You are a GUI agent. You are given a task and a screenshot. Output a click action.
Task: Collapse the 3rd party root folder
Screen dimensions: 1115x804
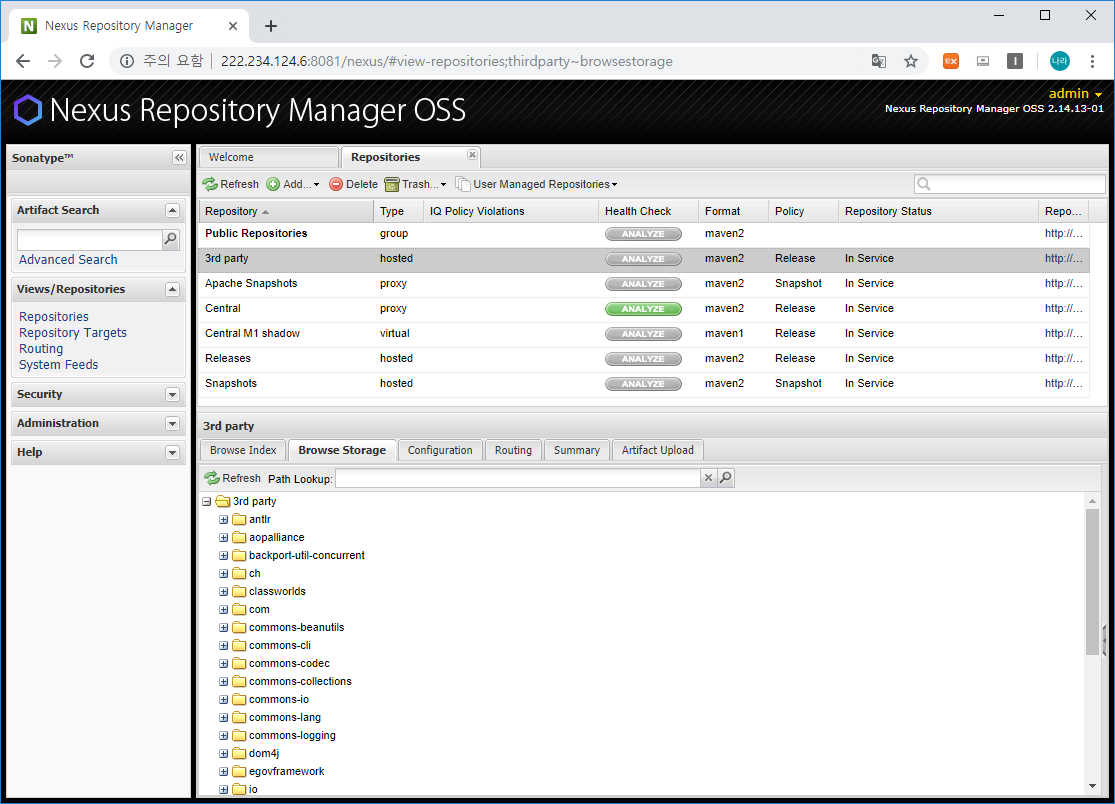coord(206,501)
